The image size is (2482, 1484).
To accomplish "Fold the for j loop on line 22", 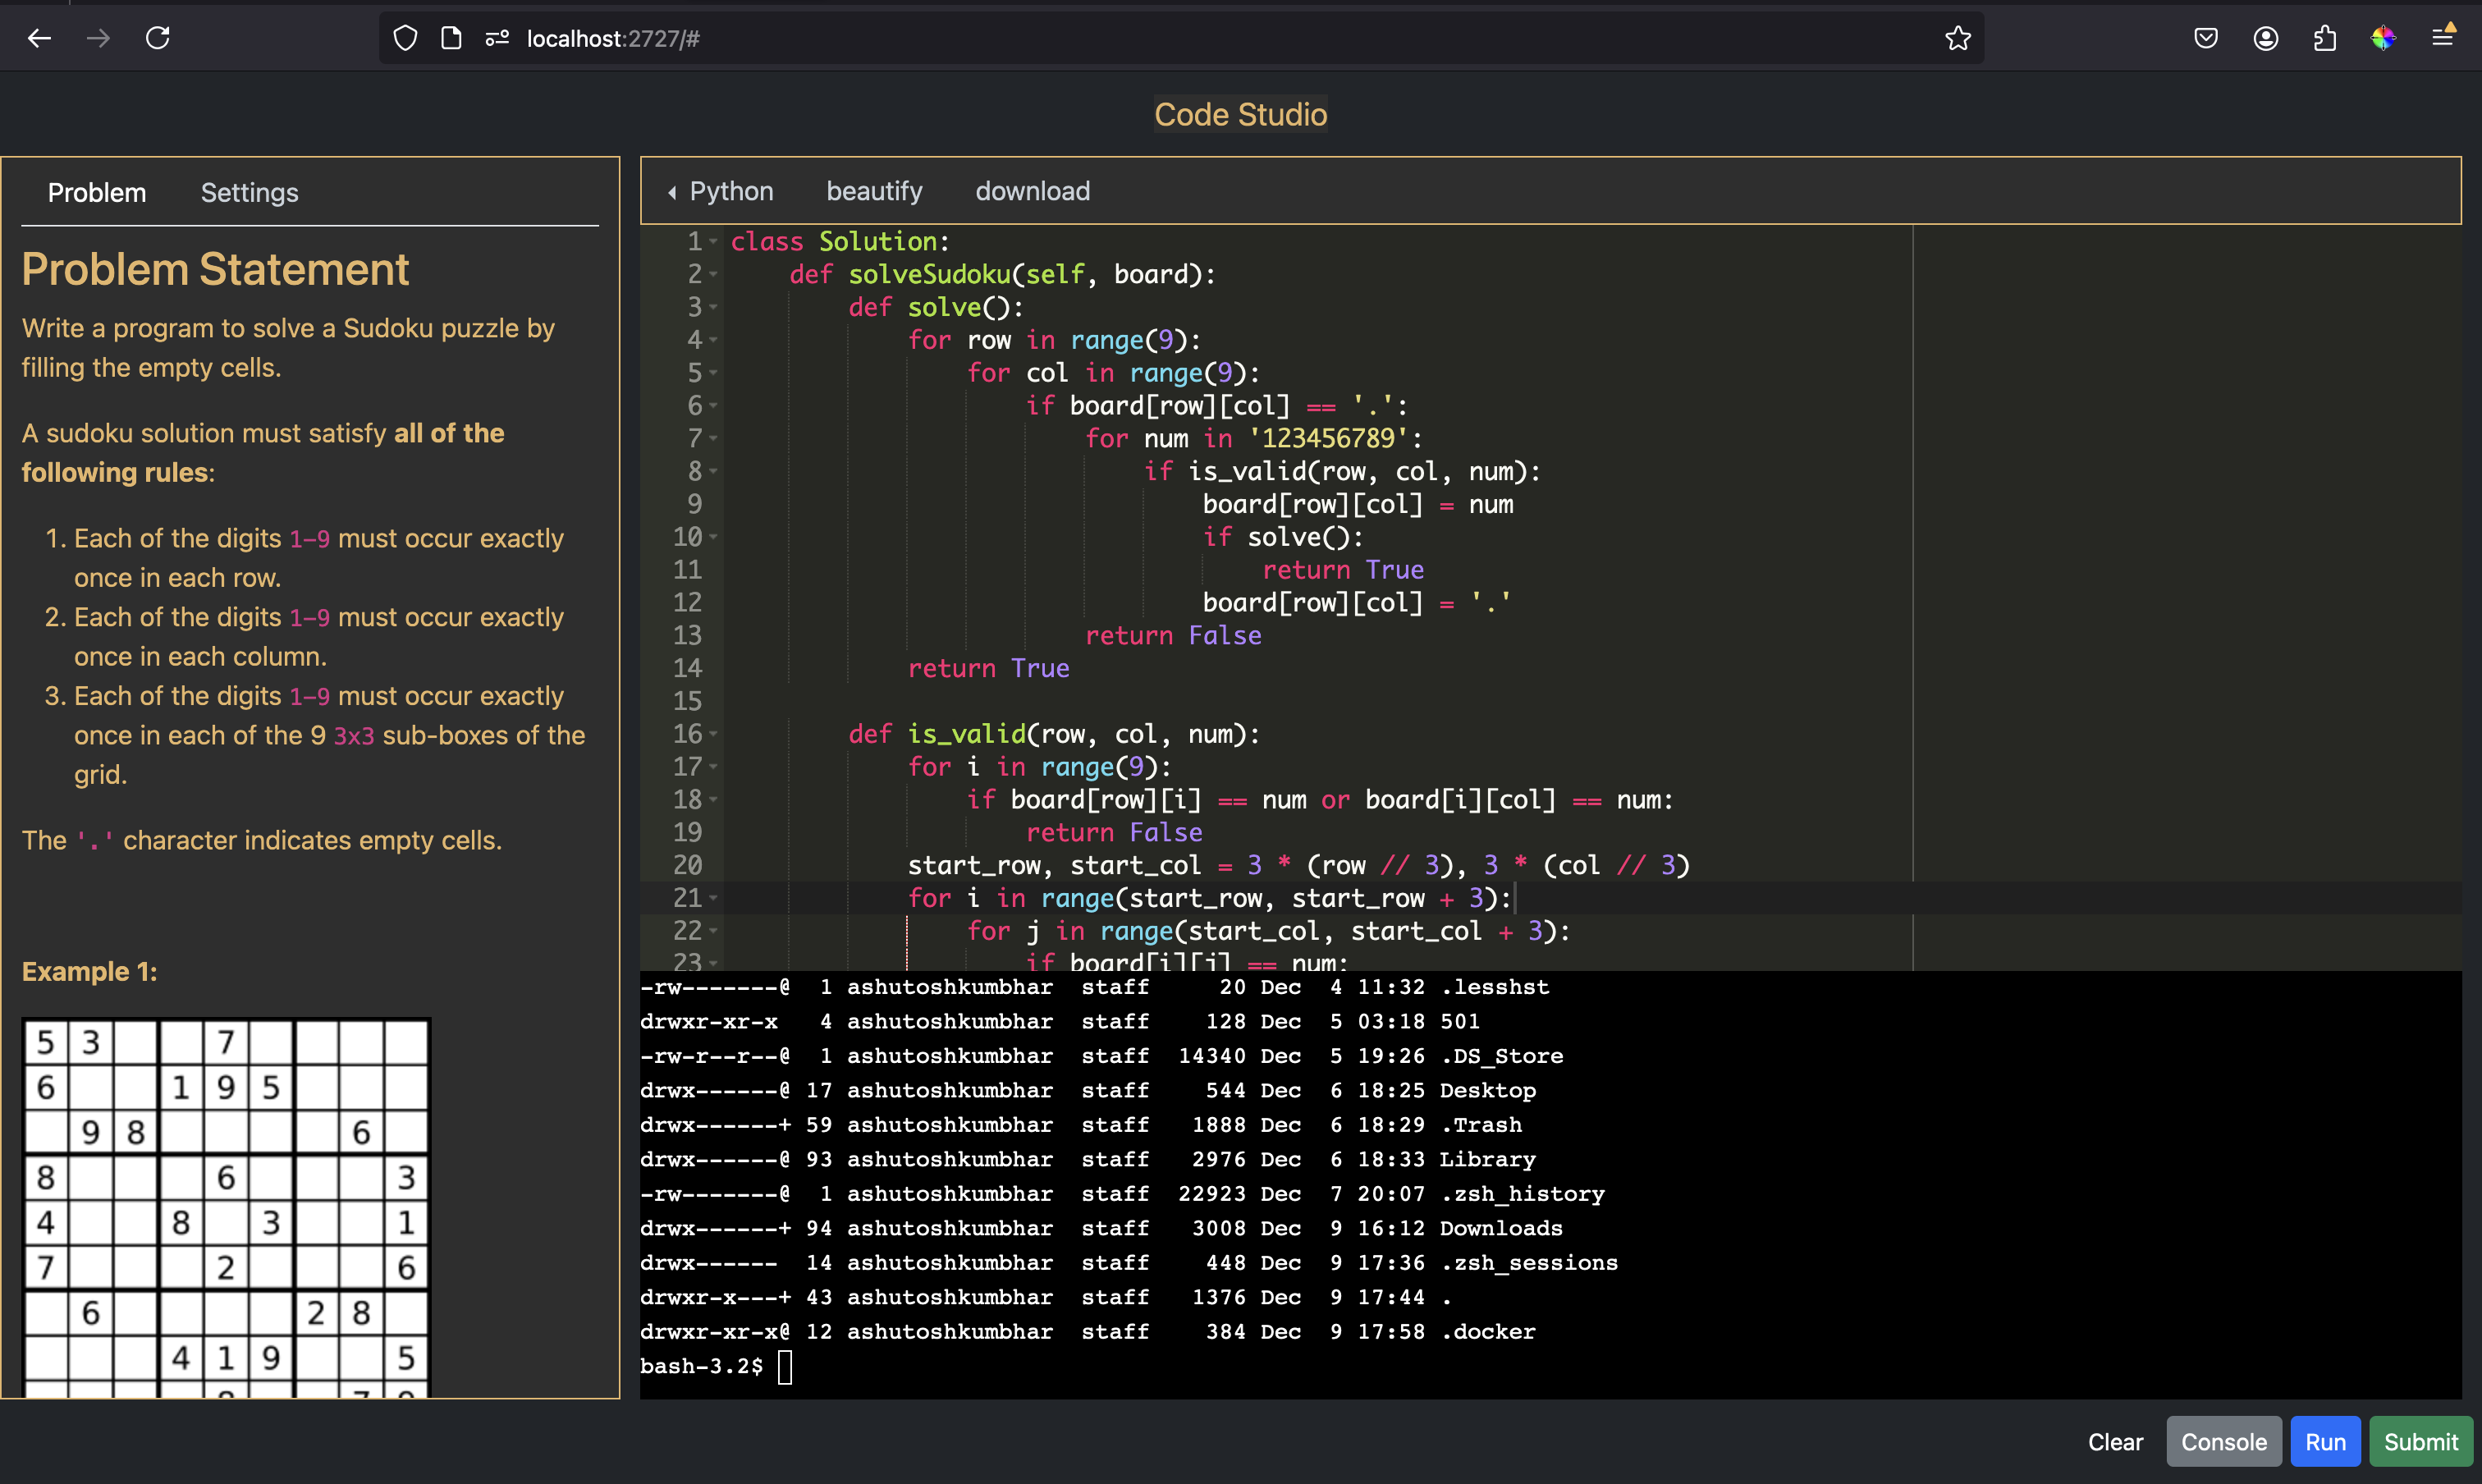I will (713, 931).
